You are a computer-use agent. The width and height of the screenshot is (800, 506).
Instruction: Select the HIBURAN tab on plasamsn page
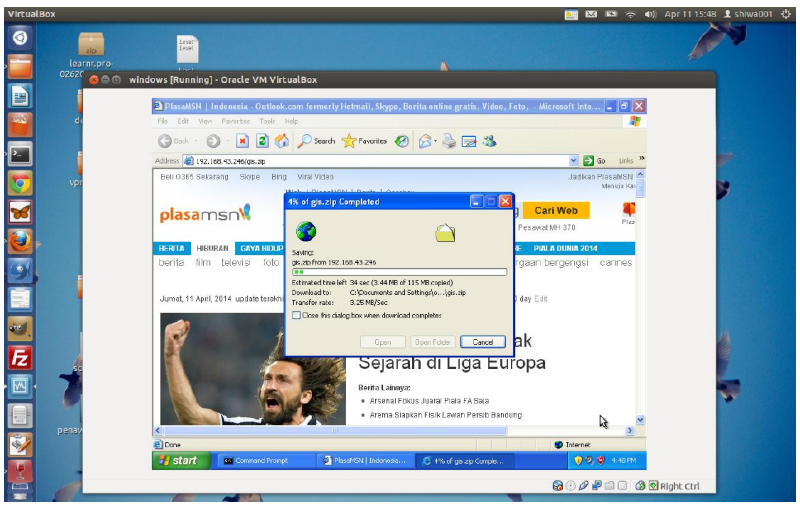tap(212, 248)
